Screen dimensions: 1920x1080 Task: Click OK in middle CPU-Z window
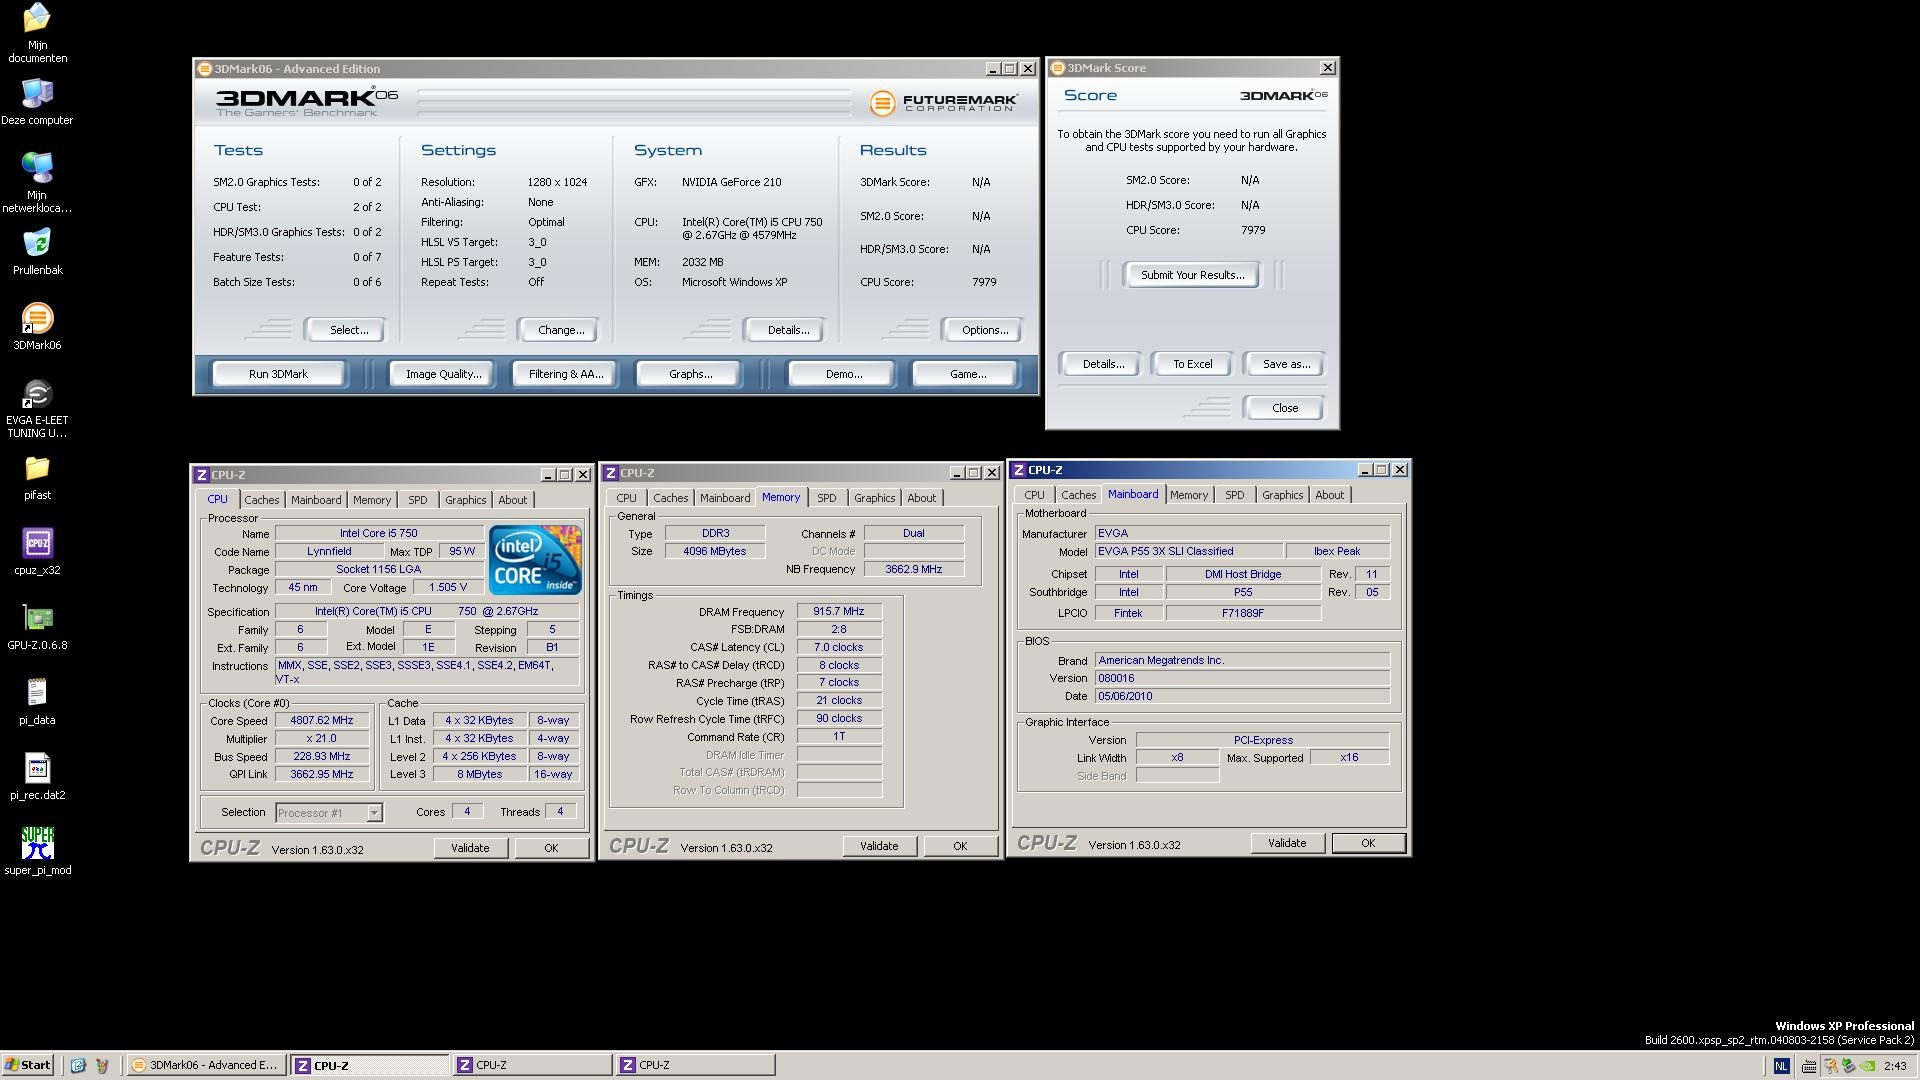[960, 846]
